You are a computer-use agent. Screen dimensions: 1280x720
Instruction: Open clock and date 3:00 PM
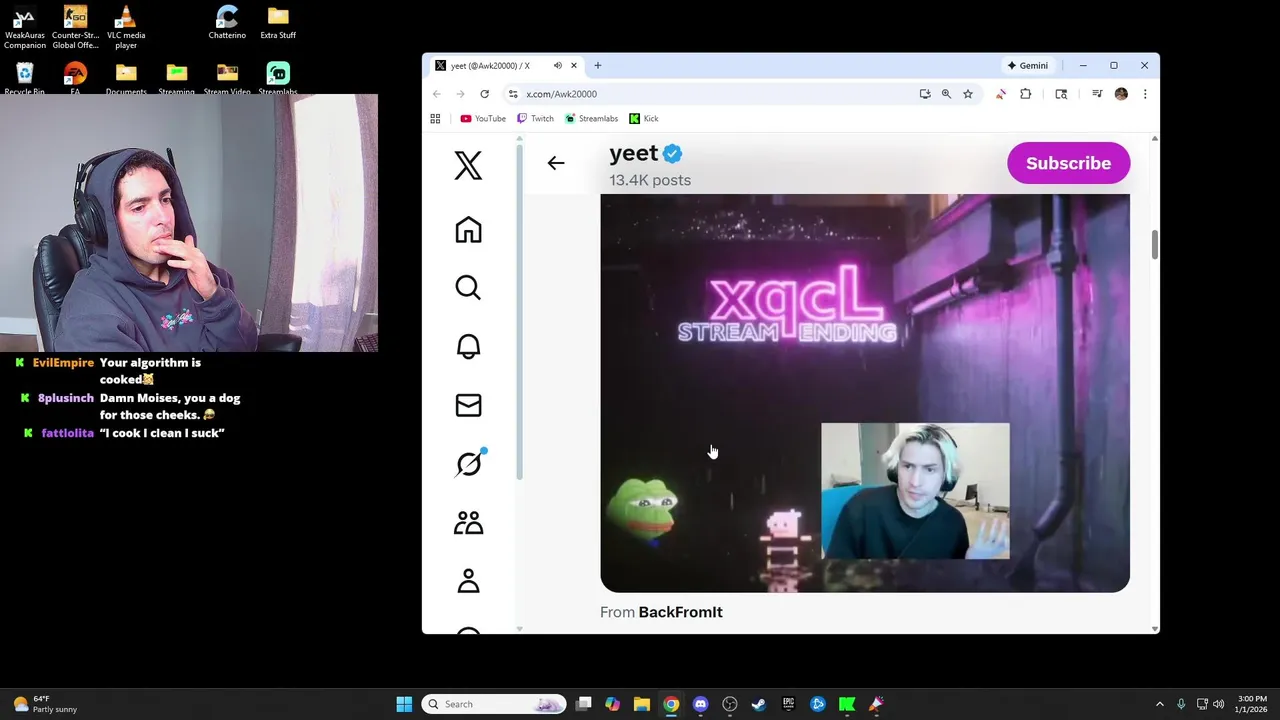pos(1252,704)
